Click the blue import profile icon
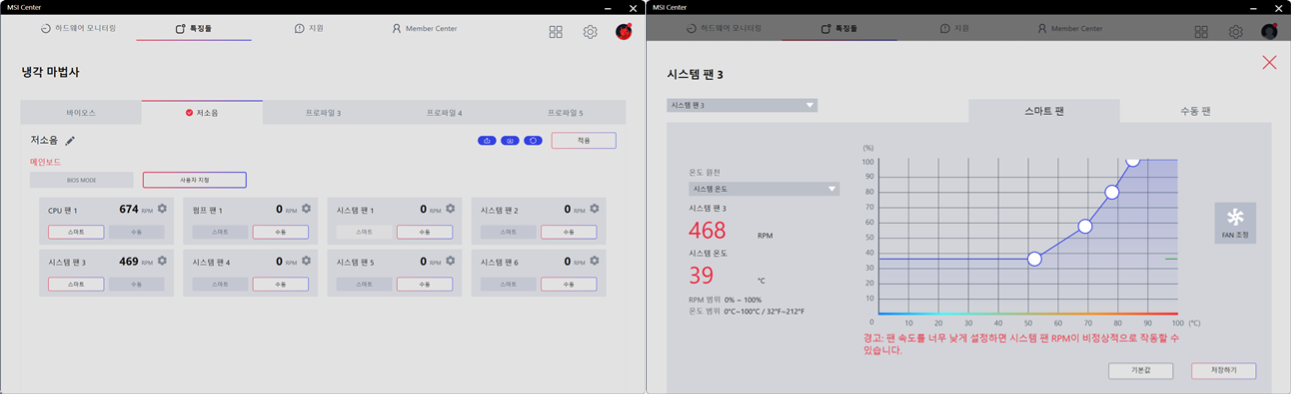 coord(510,141)
